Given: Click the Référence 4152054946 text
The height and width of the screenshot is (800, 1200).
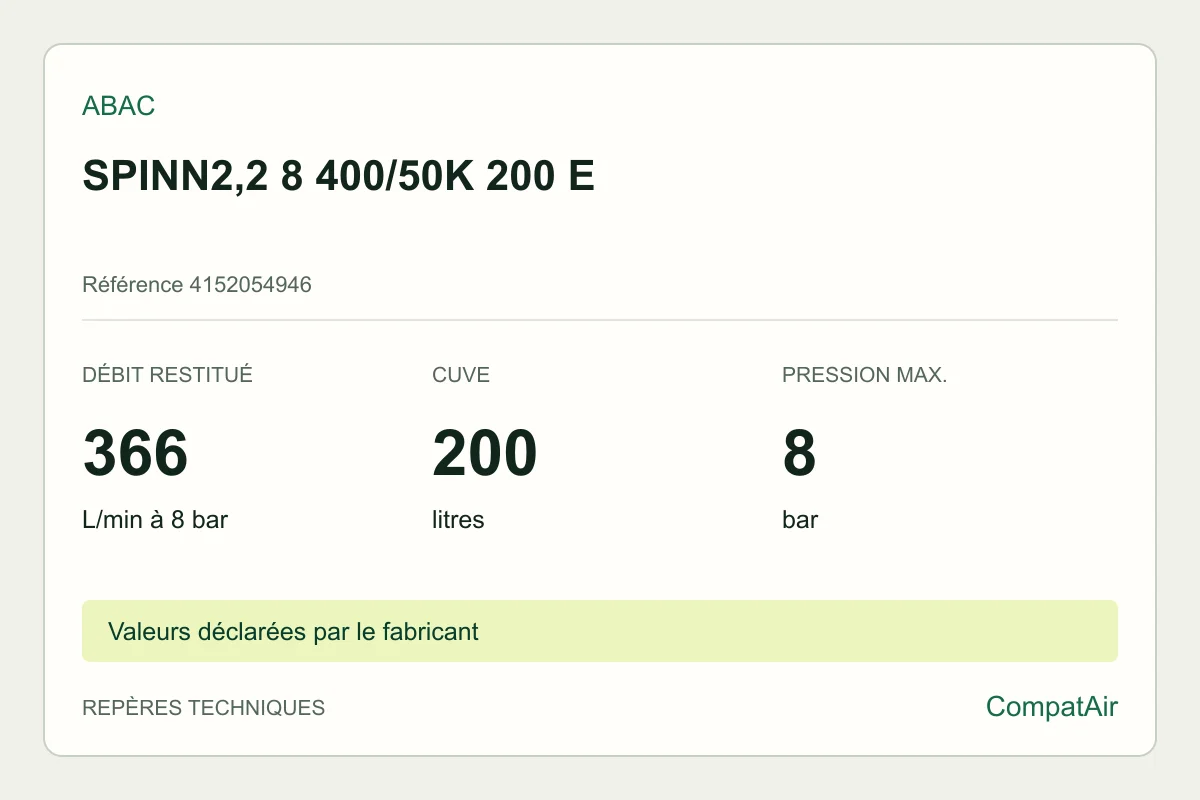Looking at the screenshot, I should [x=197, y=285].
